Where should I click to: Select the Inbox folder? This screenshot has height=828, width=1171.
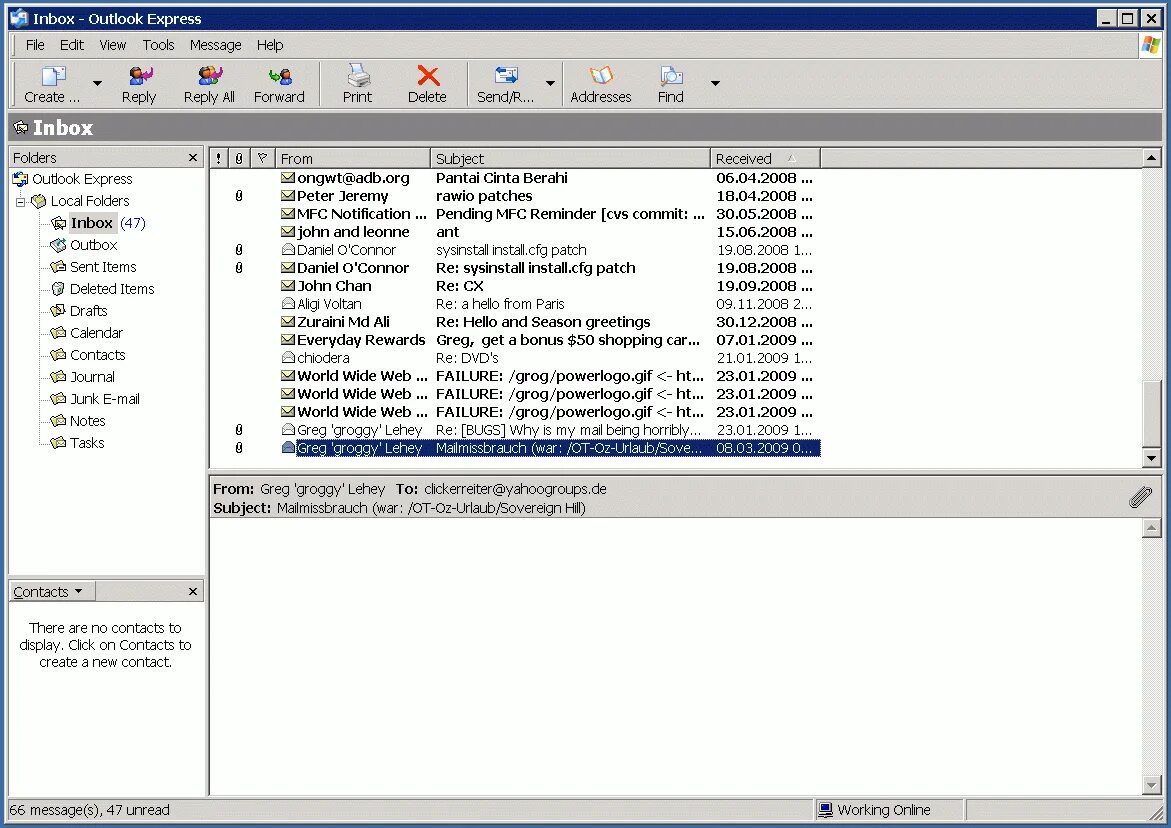click(x=91, y=223)
